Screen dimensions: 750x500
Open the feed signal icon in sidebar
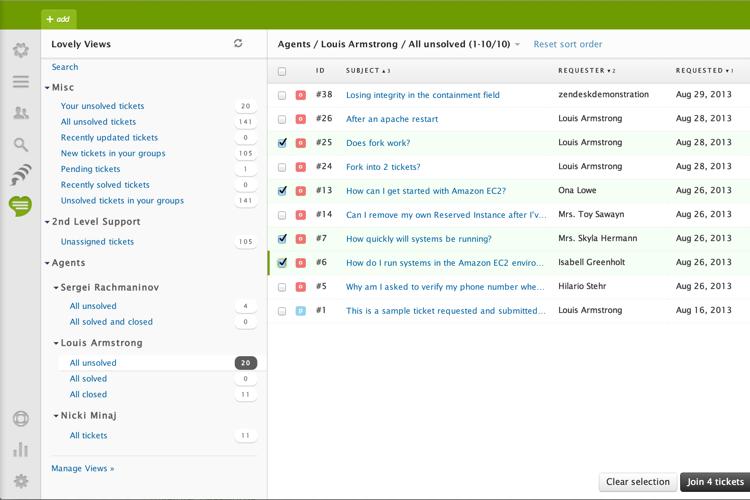[x=20, y=176]
